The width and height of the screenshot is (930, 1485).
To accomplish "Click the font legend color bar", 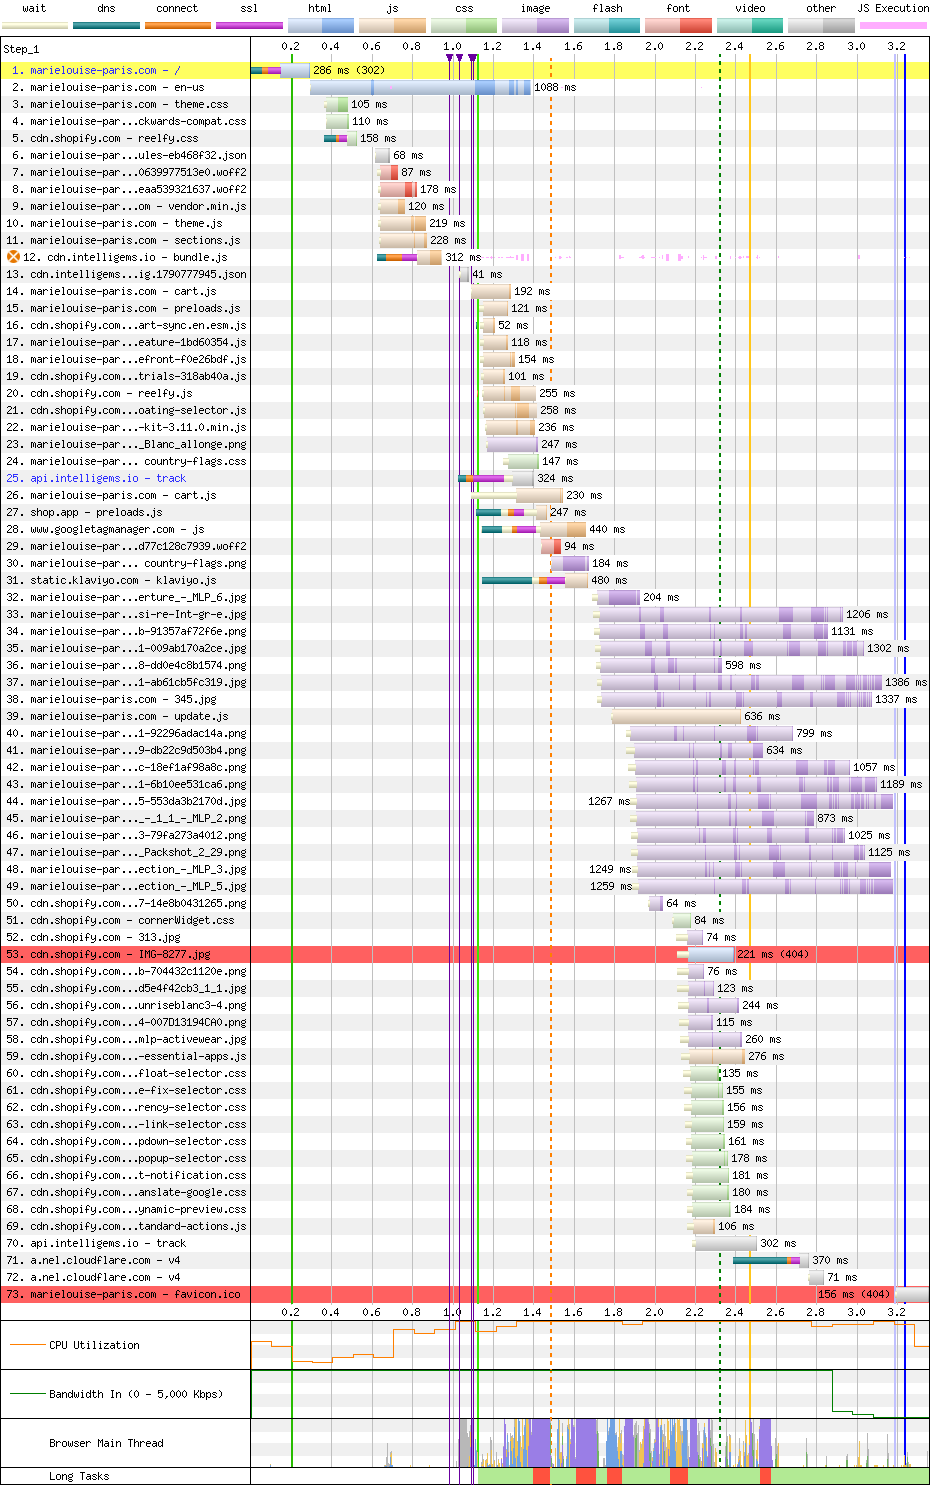I will point(678,25).
